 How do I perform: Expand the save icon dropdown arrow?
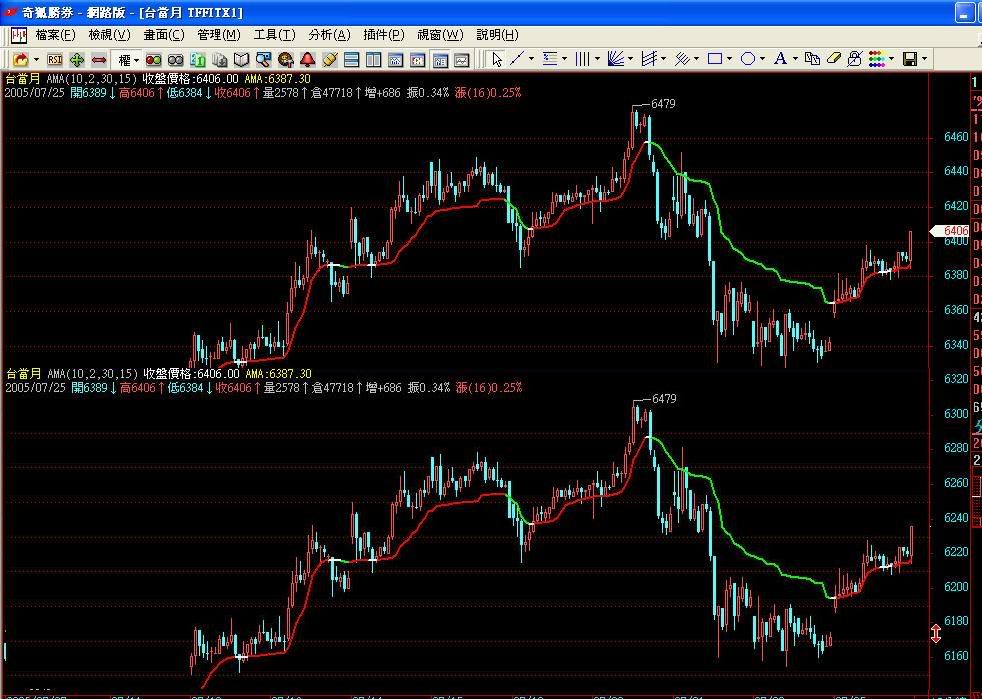(x=924, y=59)
